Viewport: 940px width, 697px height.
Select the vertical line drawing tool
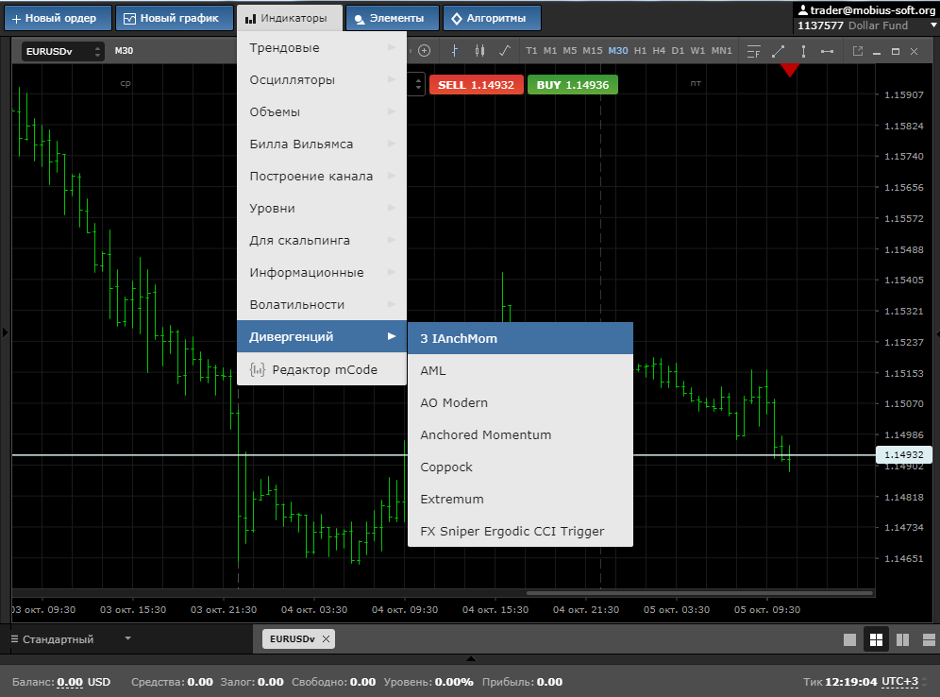click(803, 52)
